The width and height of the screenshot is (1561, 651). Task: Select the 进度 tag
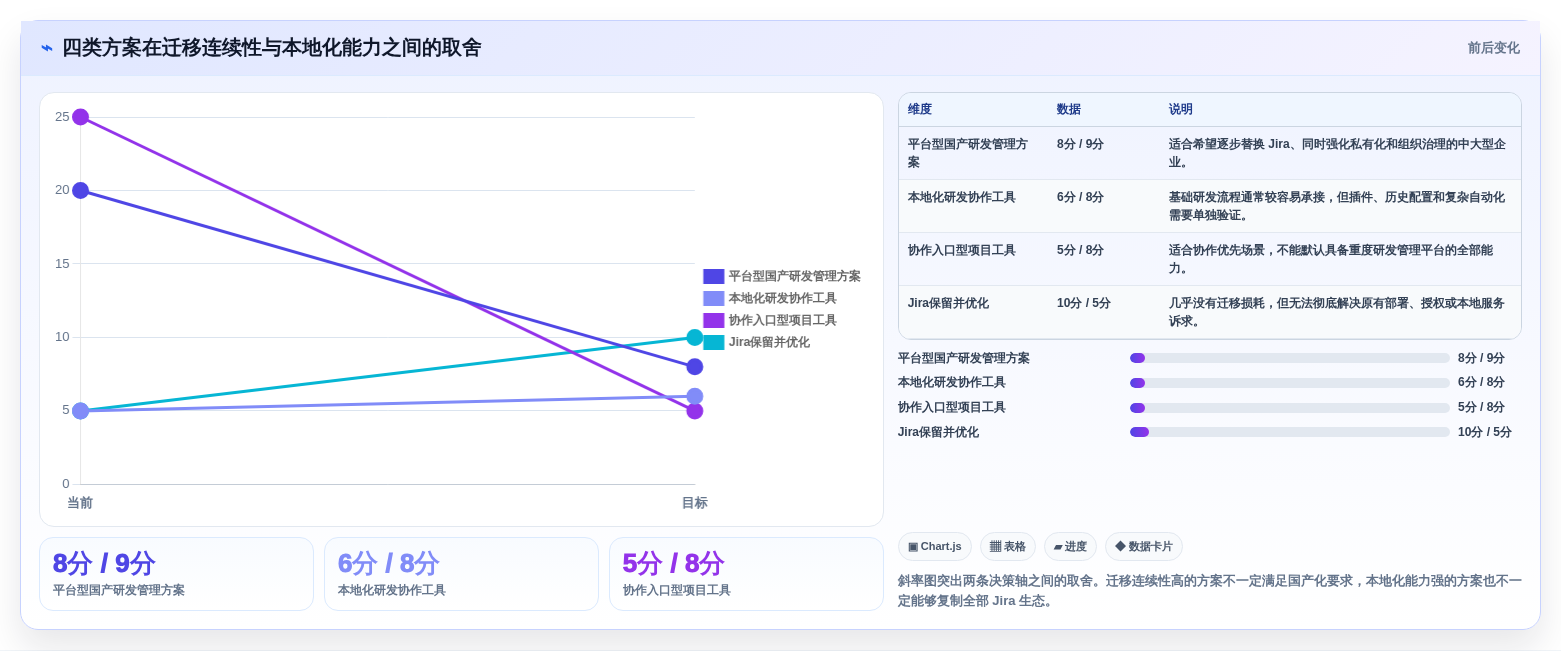1070,547
